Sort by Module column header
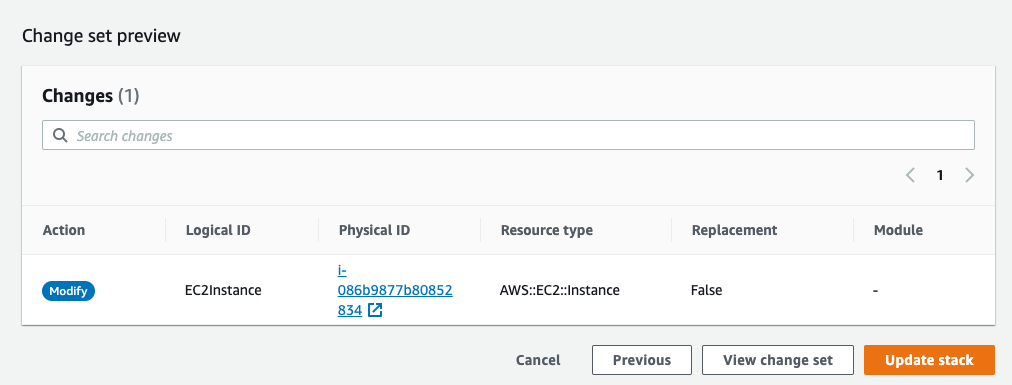 898,230
